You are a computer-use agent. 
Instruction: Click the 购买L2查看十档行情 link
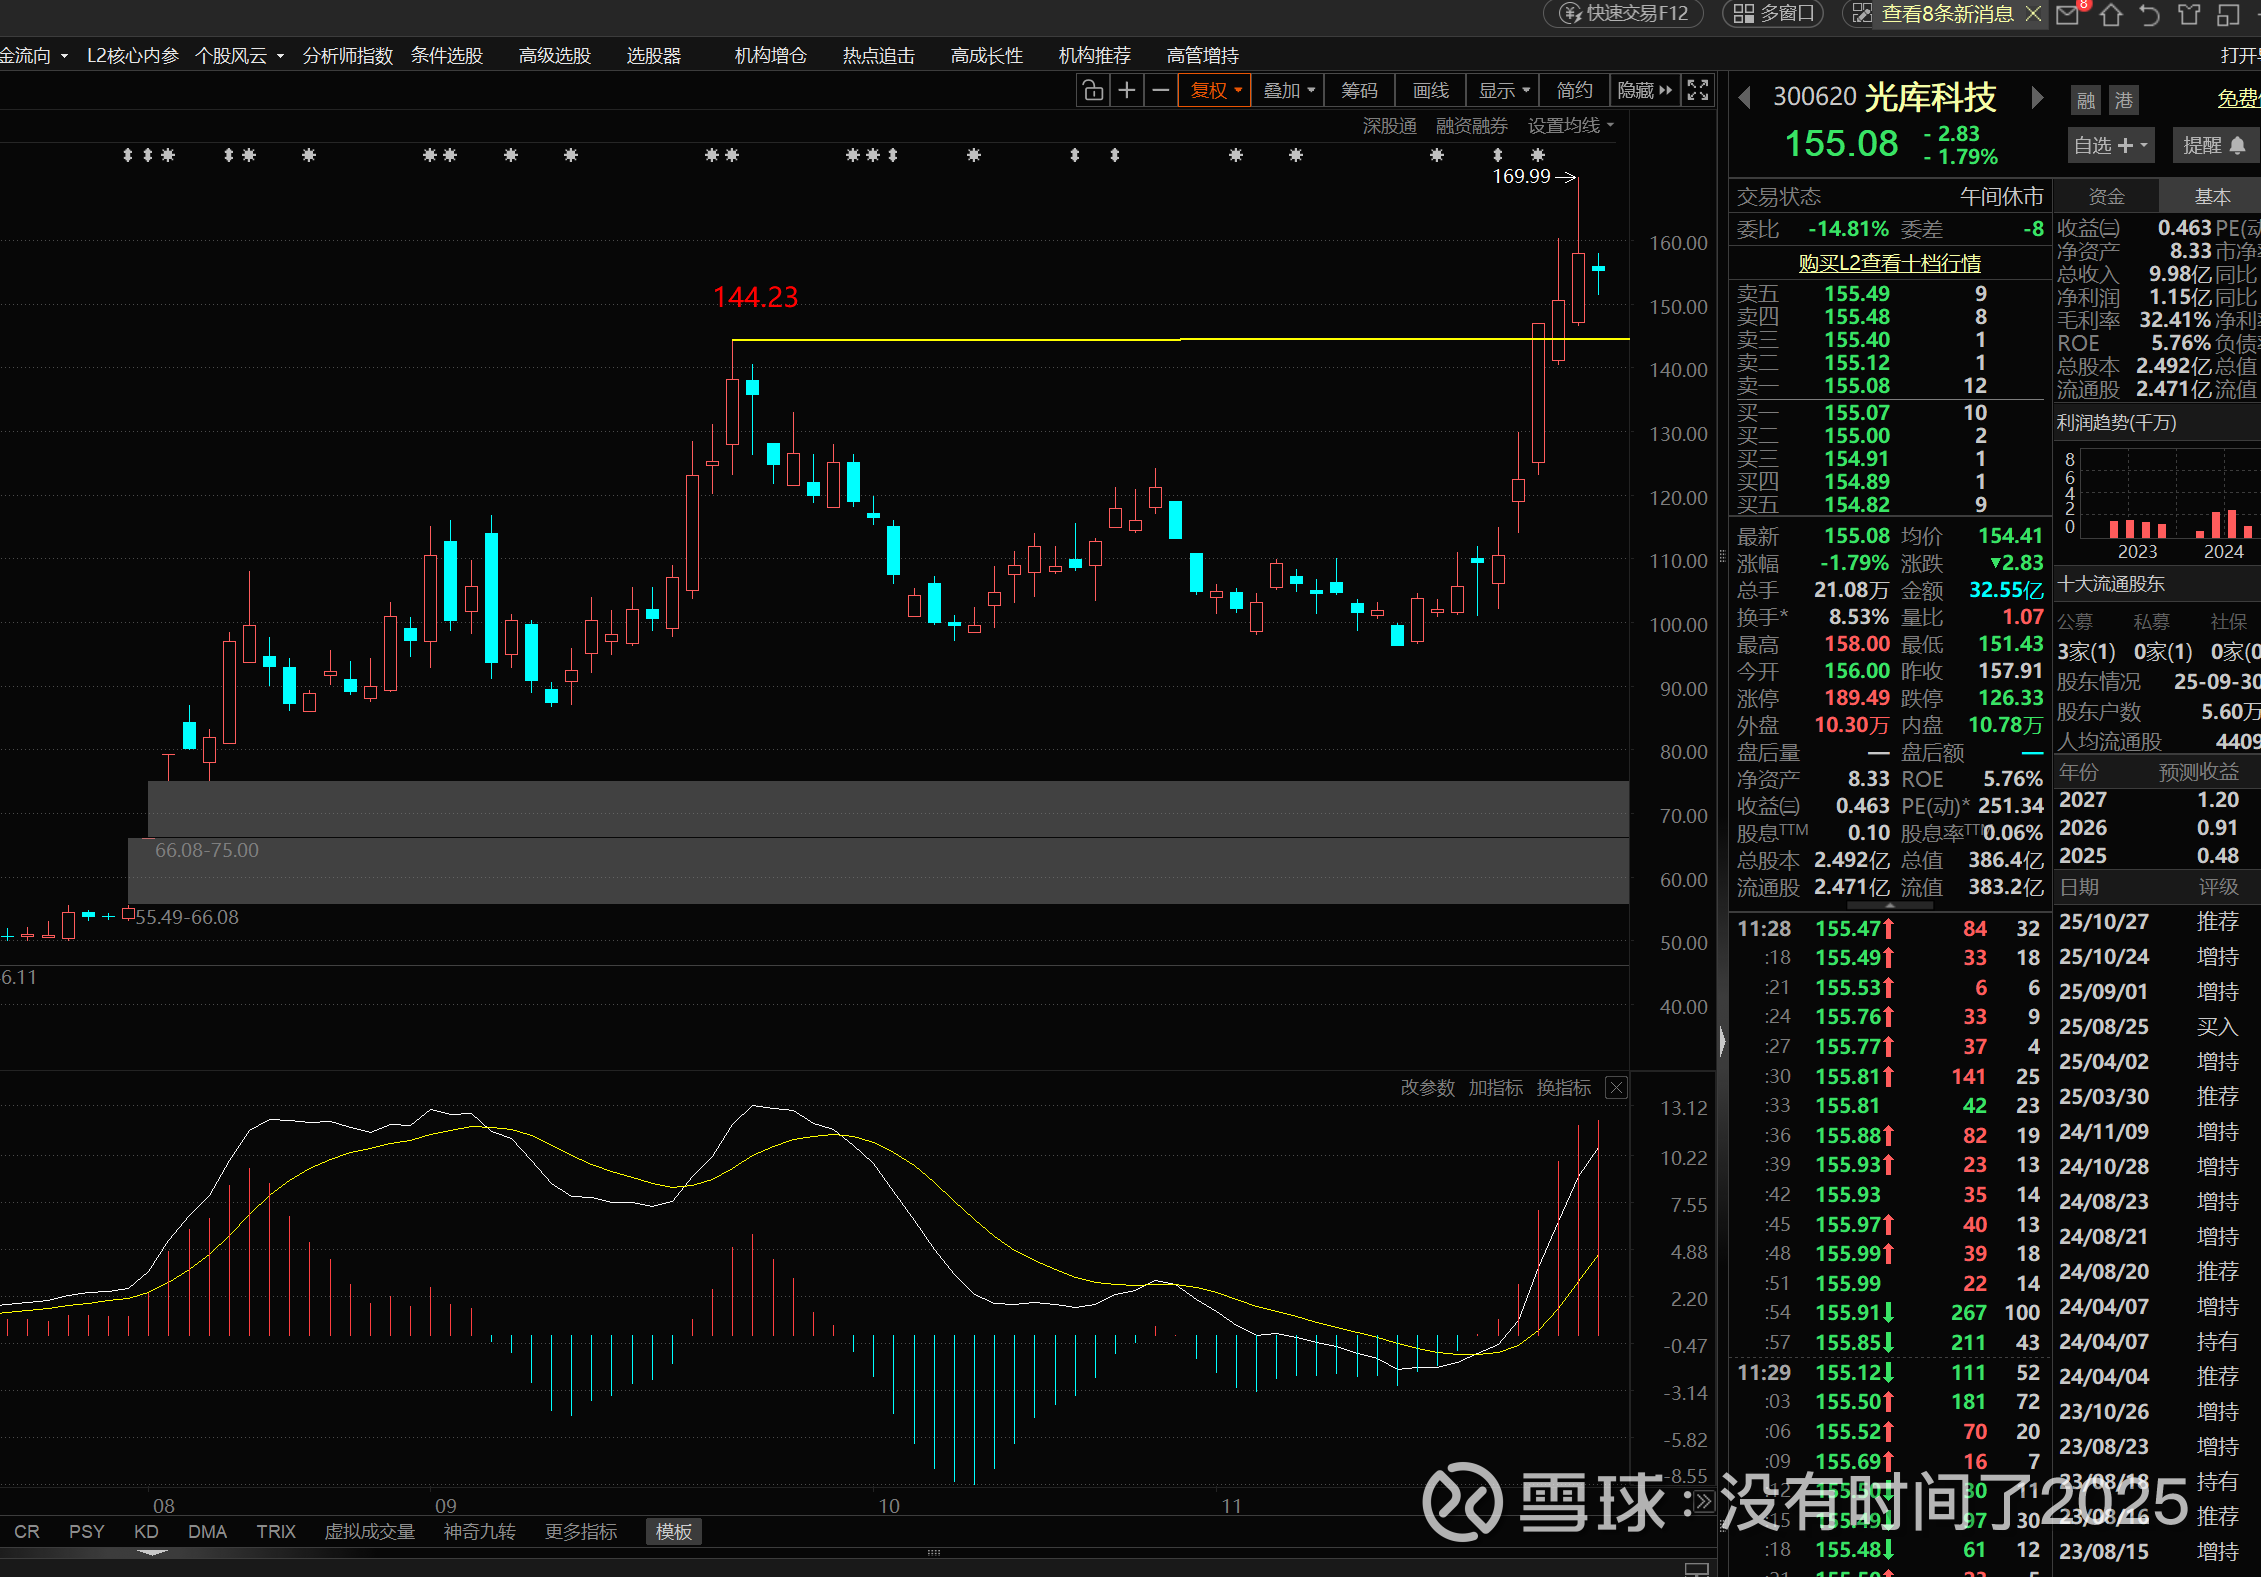(1889, 263)
